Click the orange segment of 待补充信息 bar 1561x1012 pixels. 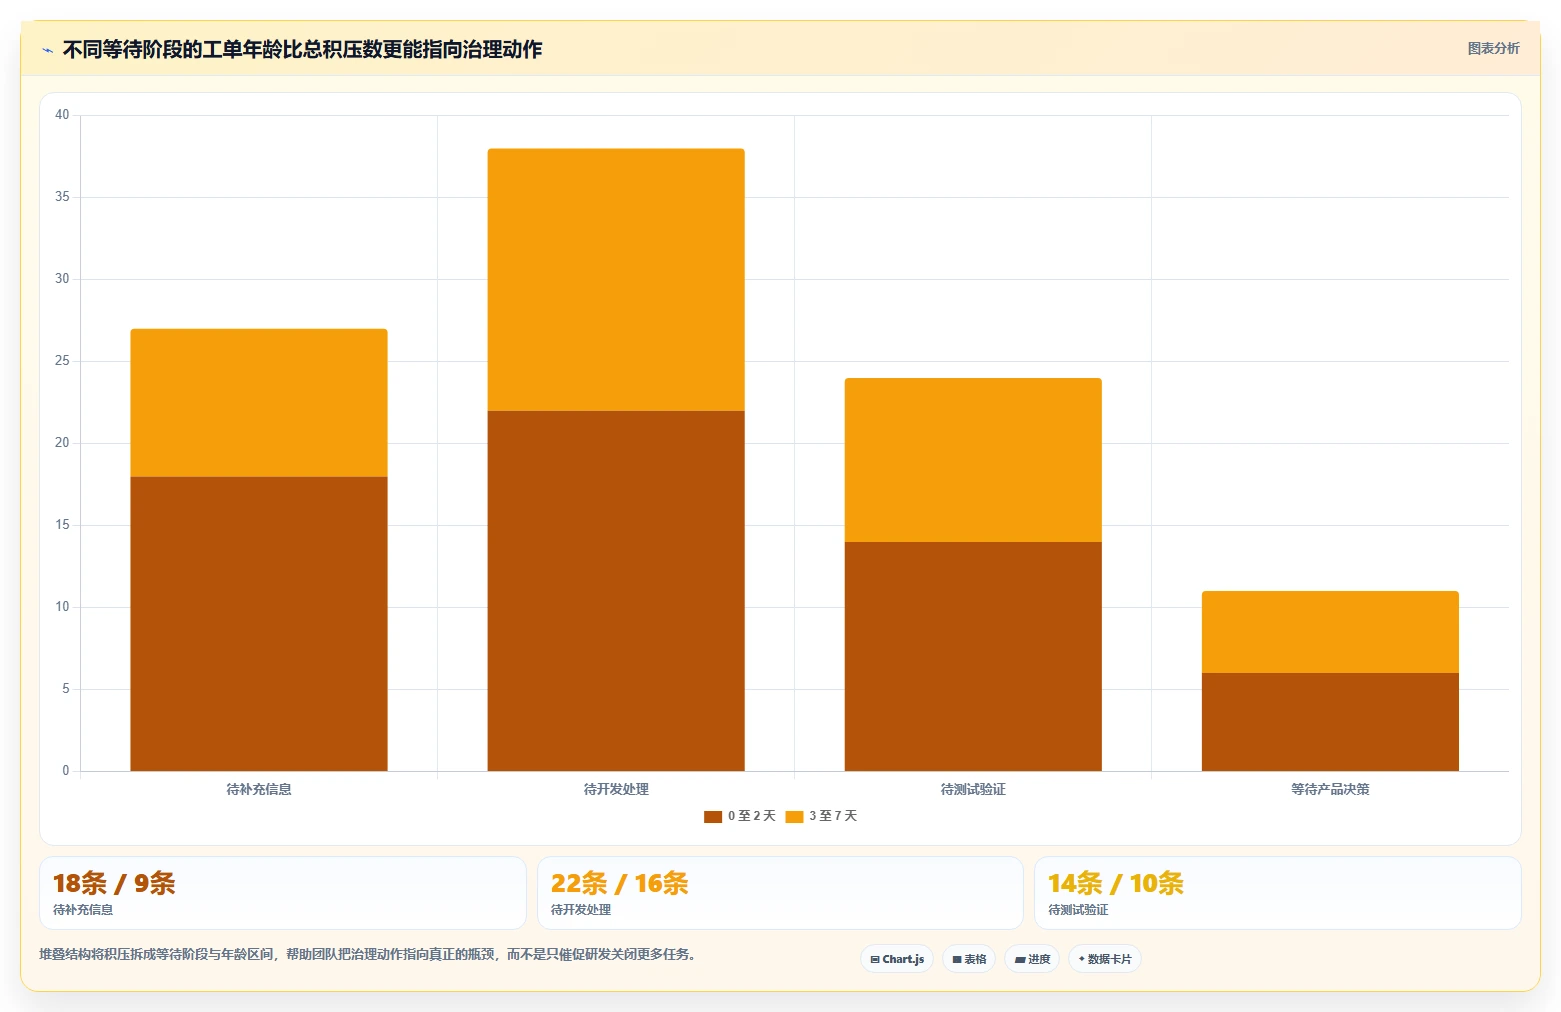coord(259,402)
